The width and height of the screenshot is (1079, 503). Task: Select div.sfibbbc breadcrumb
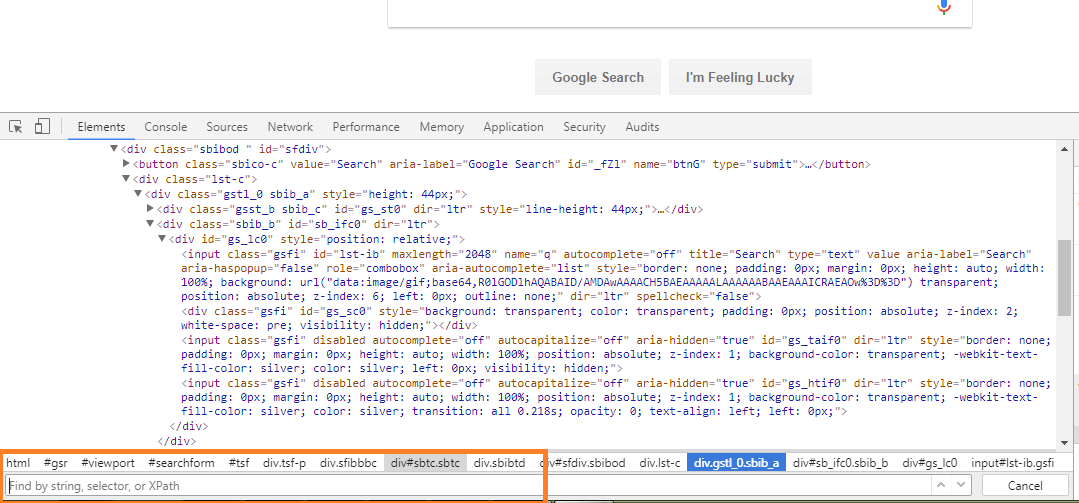[348, 463]
